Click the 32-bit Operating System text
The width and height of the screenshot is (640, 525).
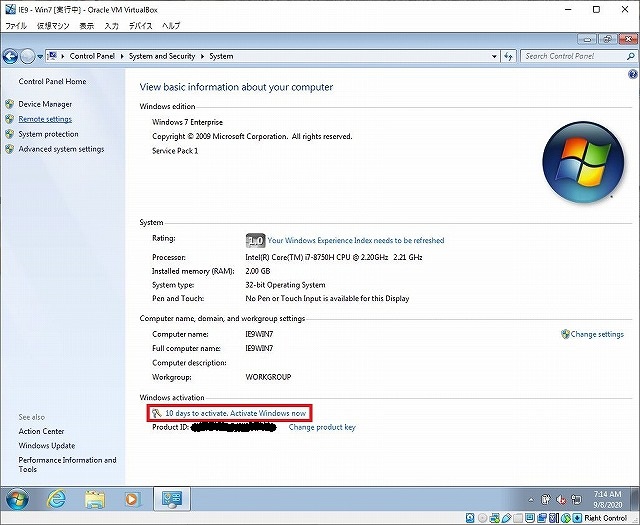[285, 285]
